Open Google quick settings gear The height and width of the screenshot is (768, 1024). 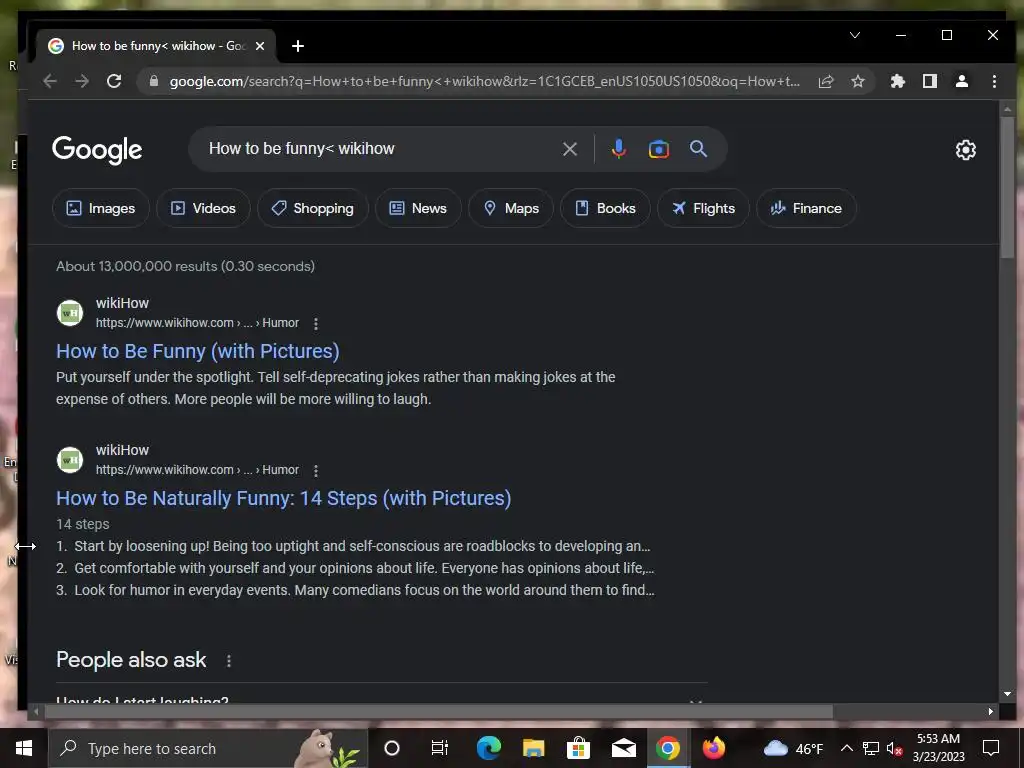pos(966,150)
